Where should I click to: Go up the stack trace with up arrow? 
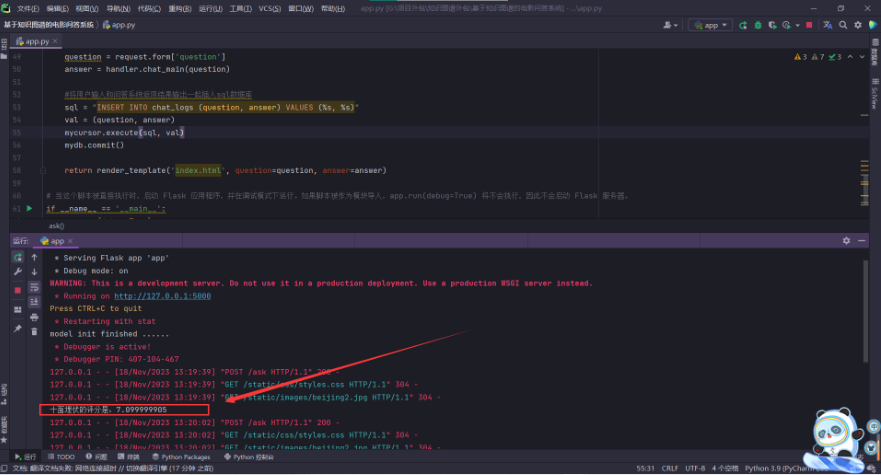[34, 257]
